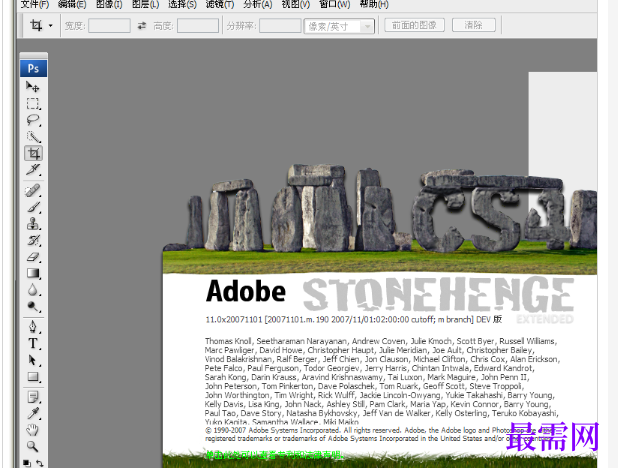This screenshot has width=618, height=468.
Task: Select the Lasso tool
Action: point(33,120)
